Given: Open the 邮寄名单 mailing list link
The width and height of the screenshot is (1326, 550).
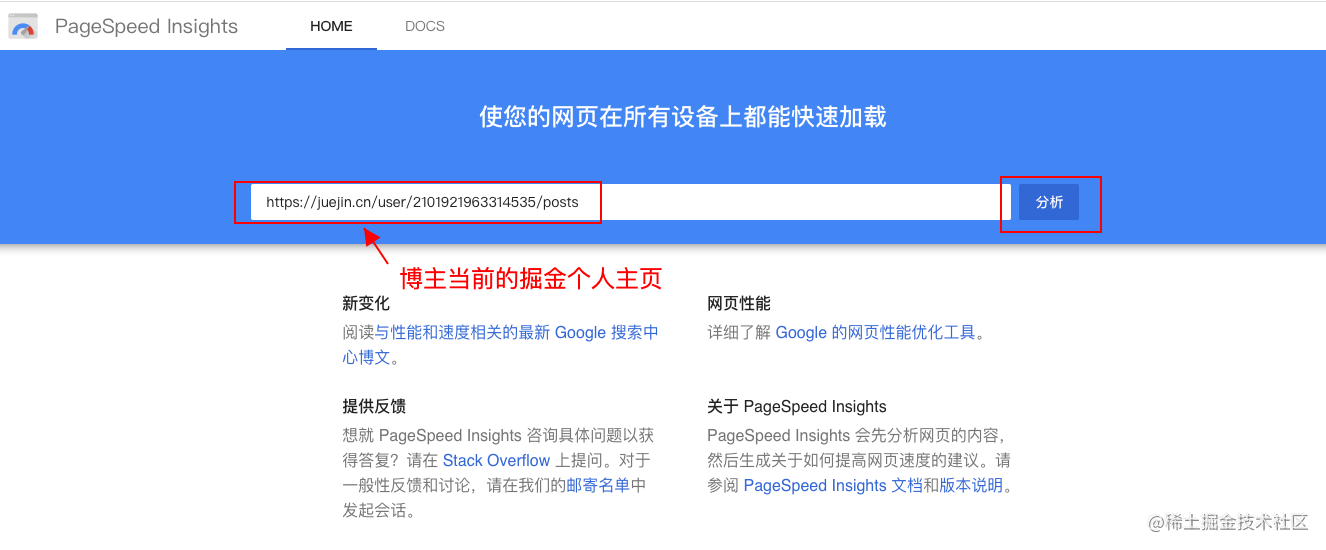Looking at the screenshot, I should (598, 486).
